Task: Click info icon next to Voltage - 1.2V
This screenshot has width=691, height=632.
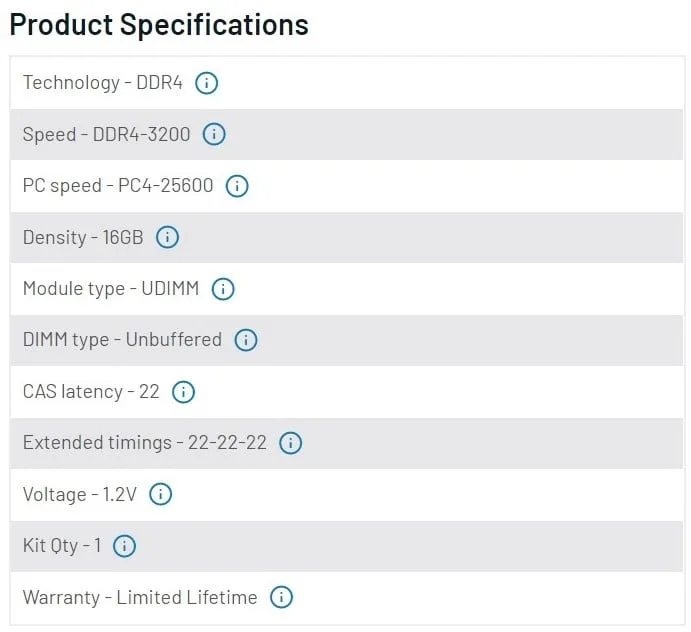Action: tap(160, 494)
